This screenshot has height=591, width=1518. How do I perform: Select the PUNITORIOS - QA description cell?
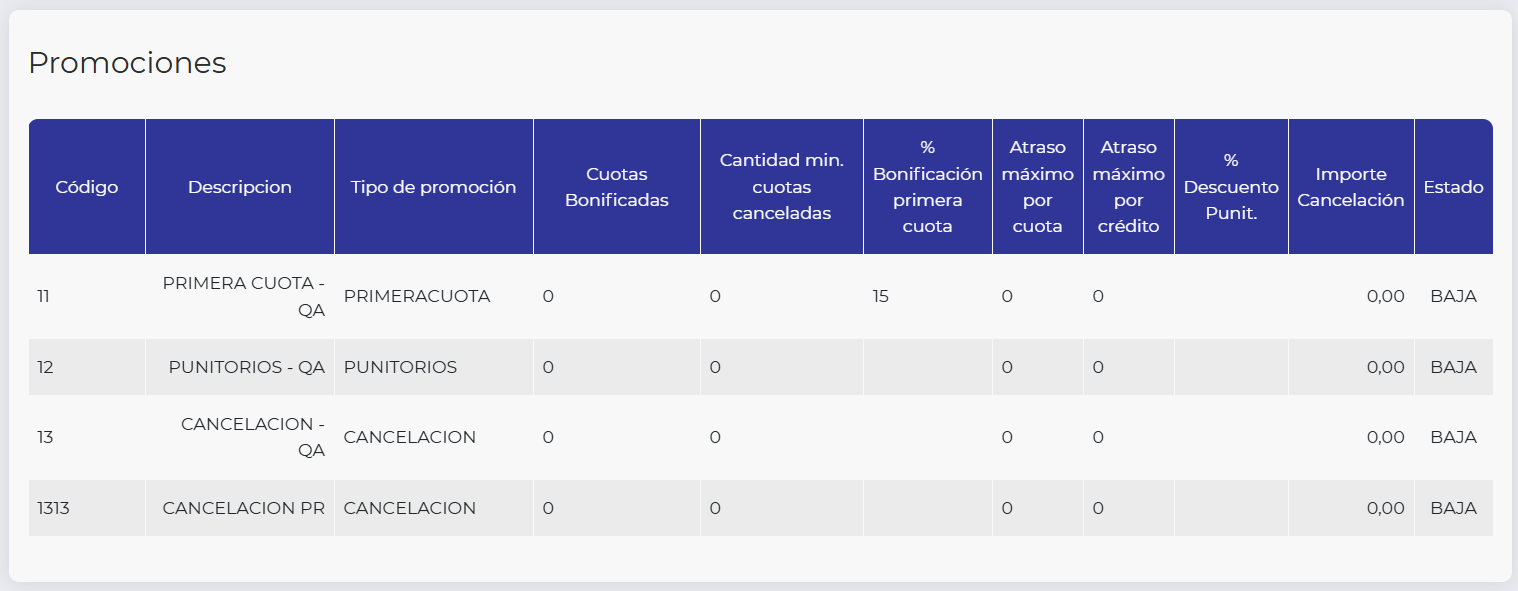coord(246,367)
